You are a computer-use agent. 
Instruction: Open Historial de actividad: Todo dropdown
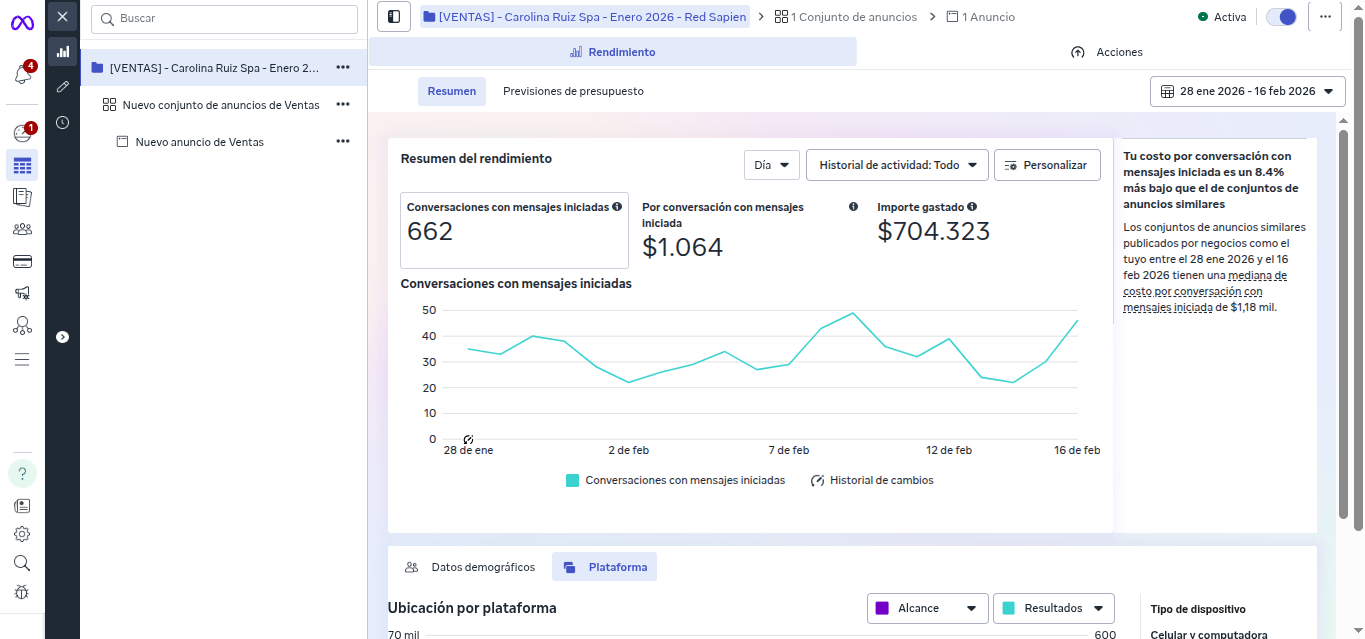(897, 165)
